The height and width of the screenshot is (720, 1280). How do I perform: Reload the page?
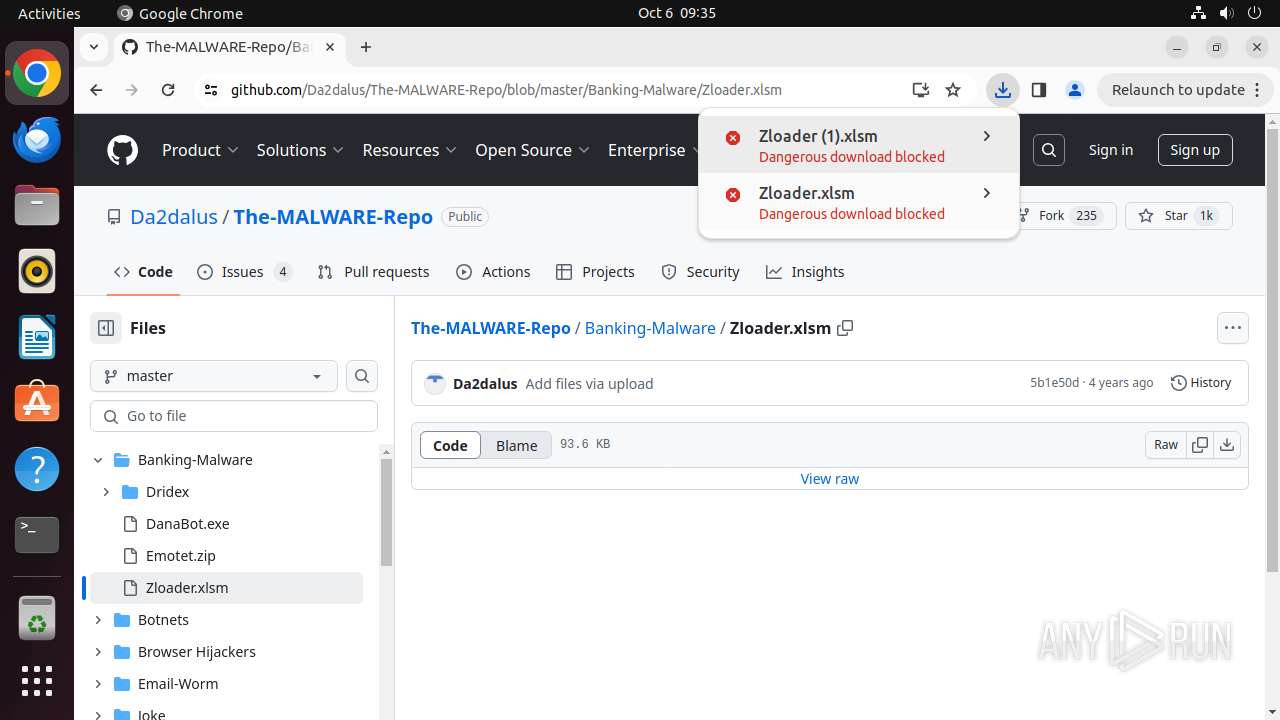click(x=168, y=90)
